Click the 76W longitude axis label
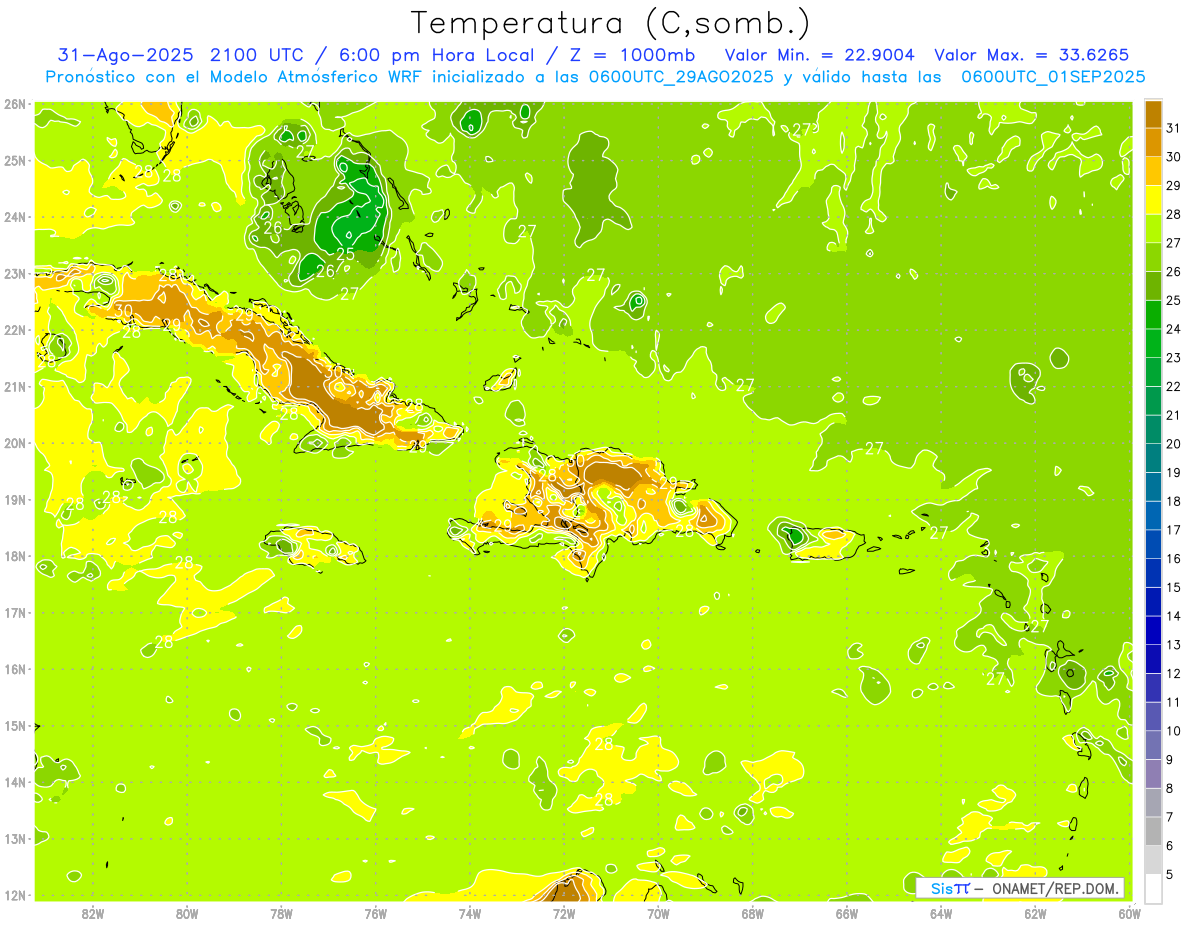This screenshot has width=1200, height=927. (375, 913)
